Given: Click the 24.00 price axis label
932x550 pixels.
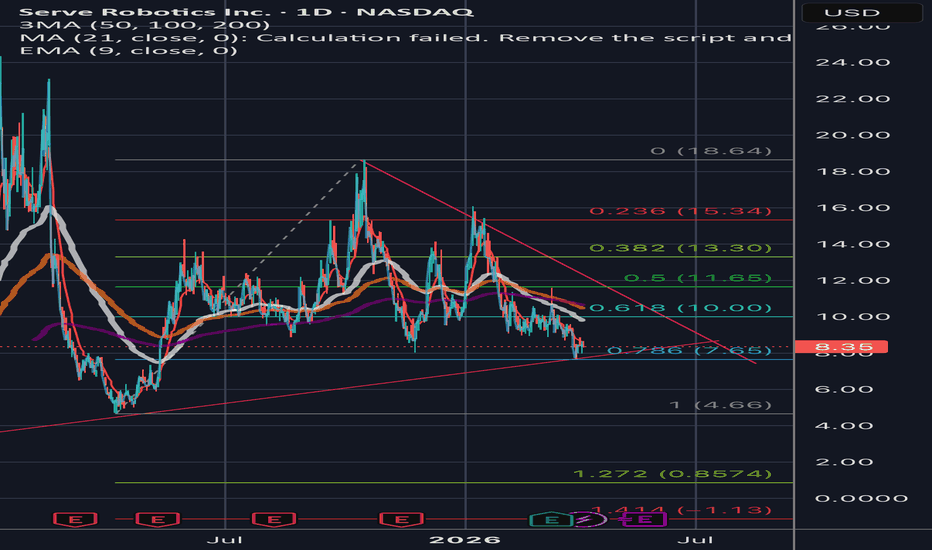Looking at the screenshot, I should click(x=853, y=62).
